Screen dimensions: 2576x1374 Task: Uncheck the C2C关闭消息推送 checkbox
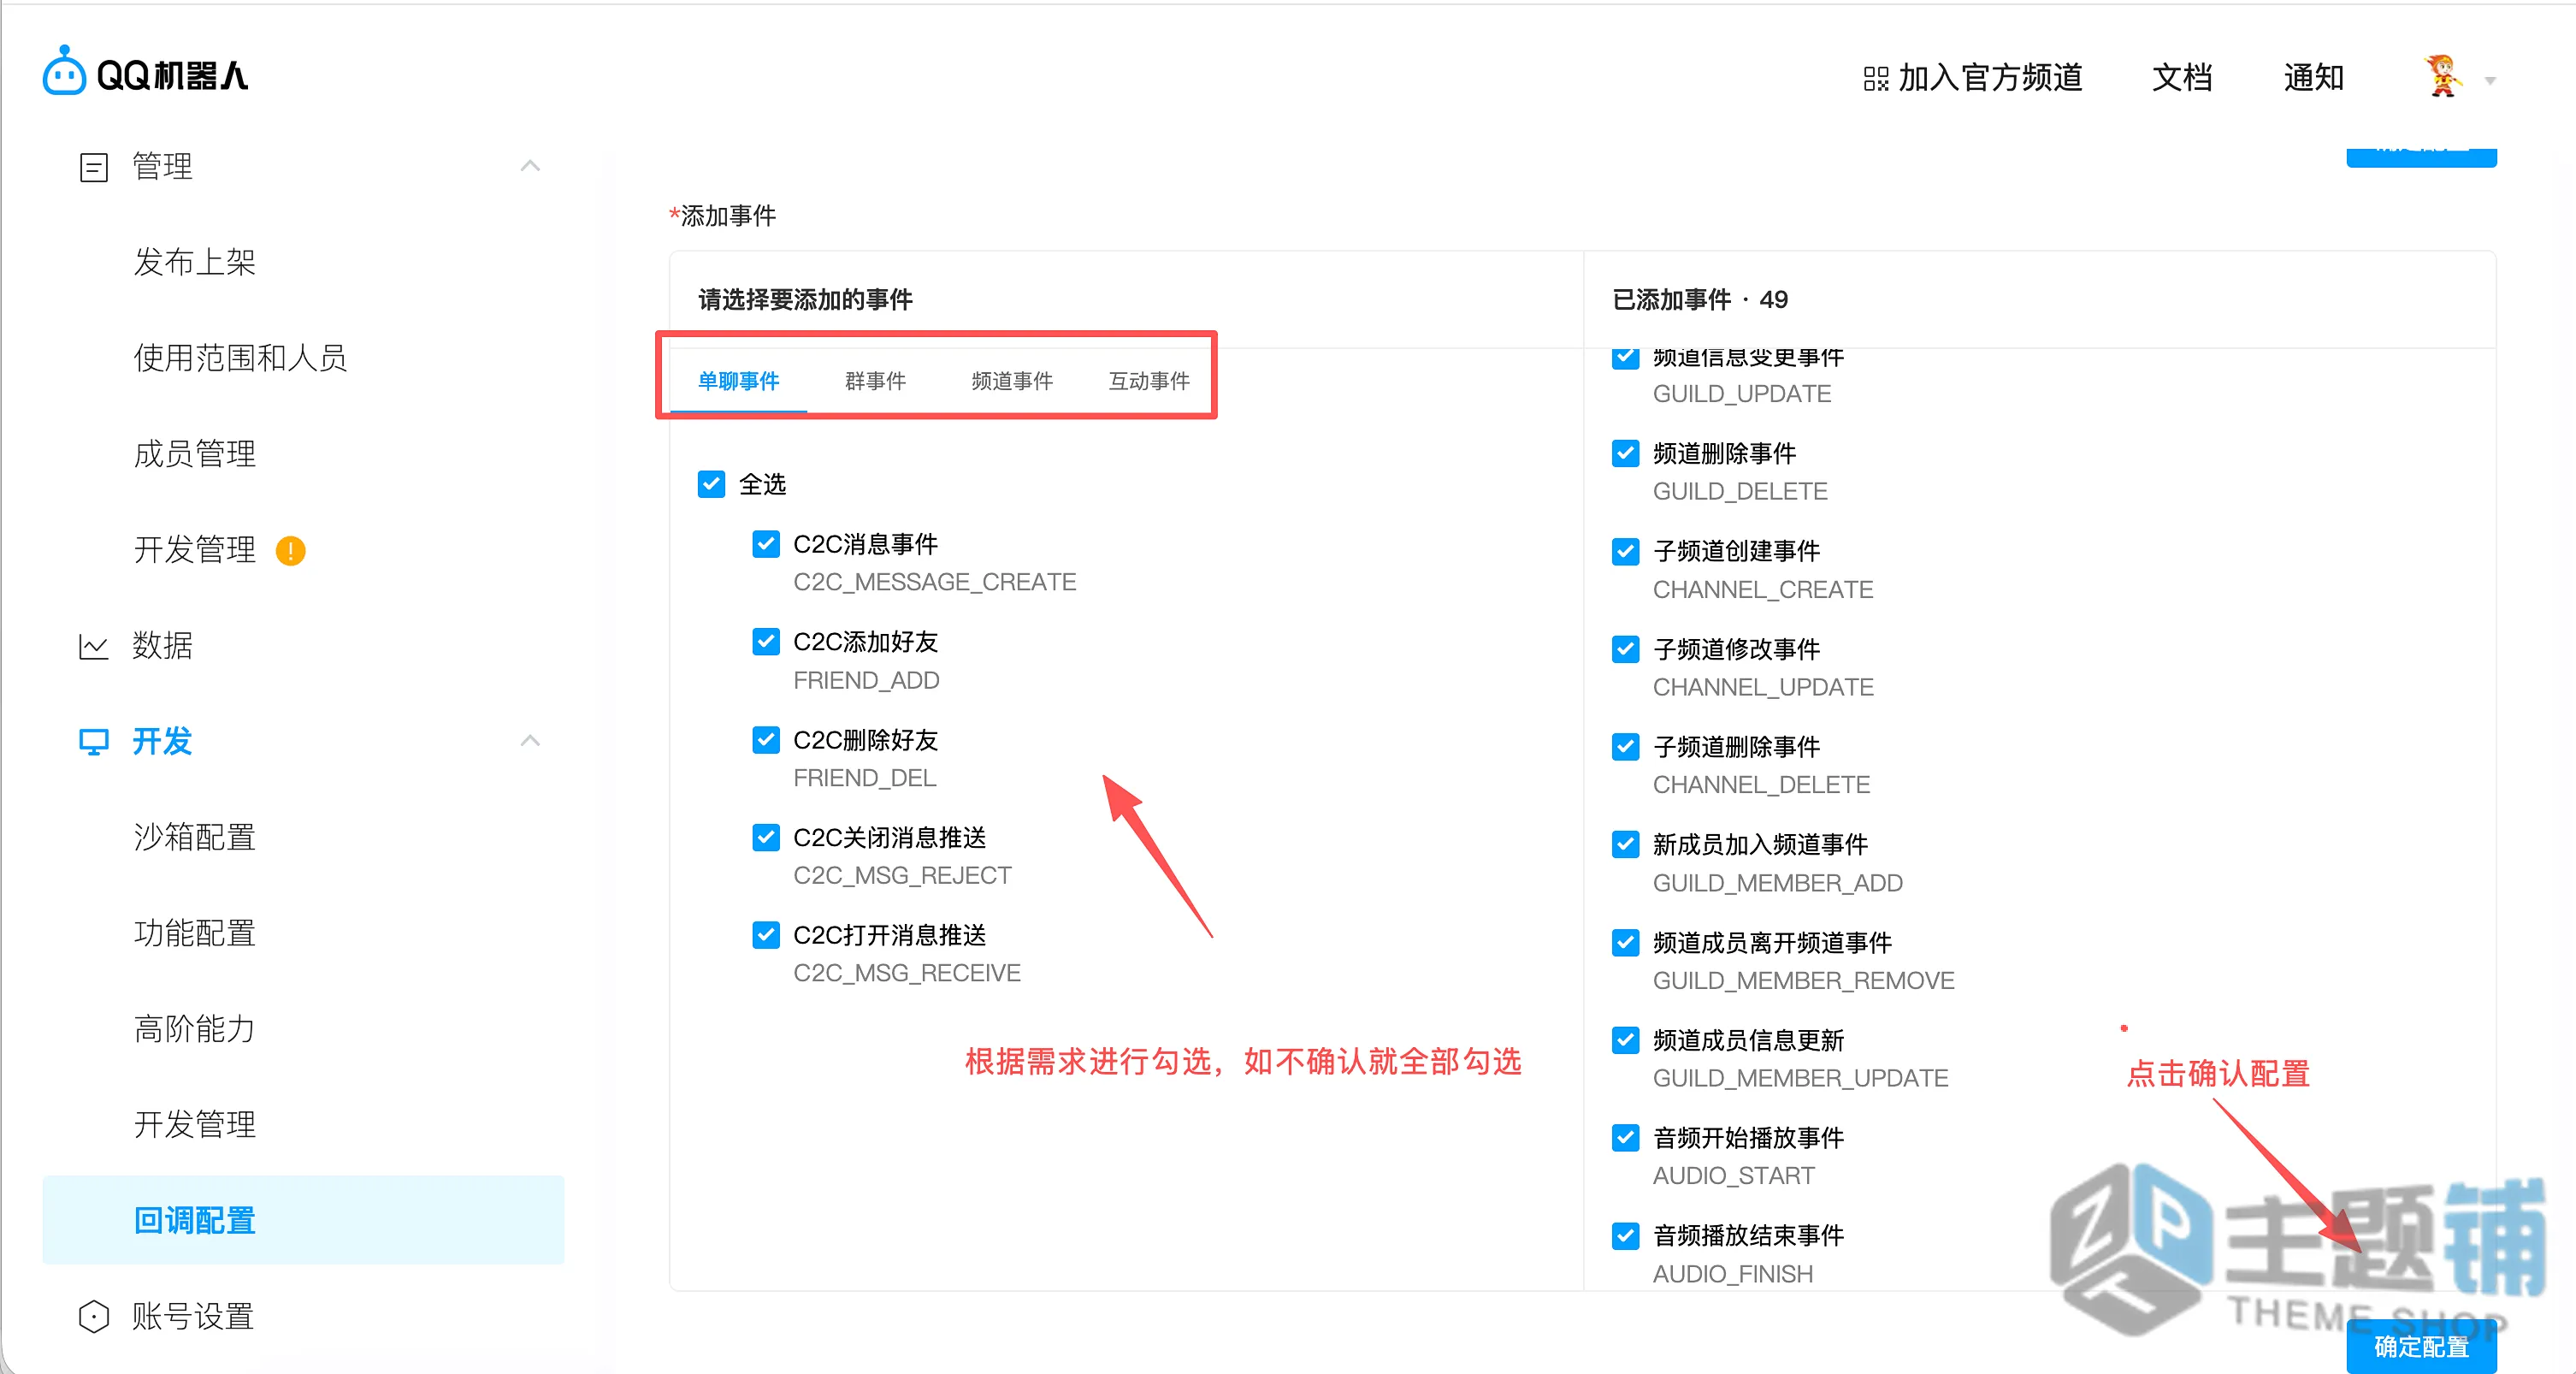point(766,837)
